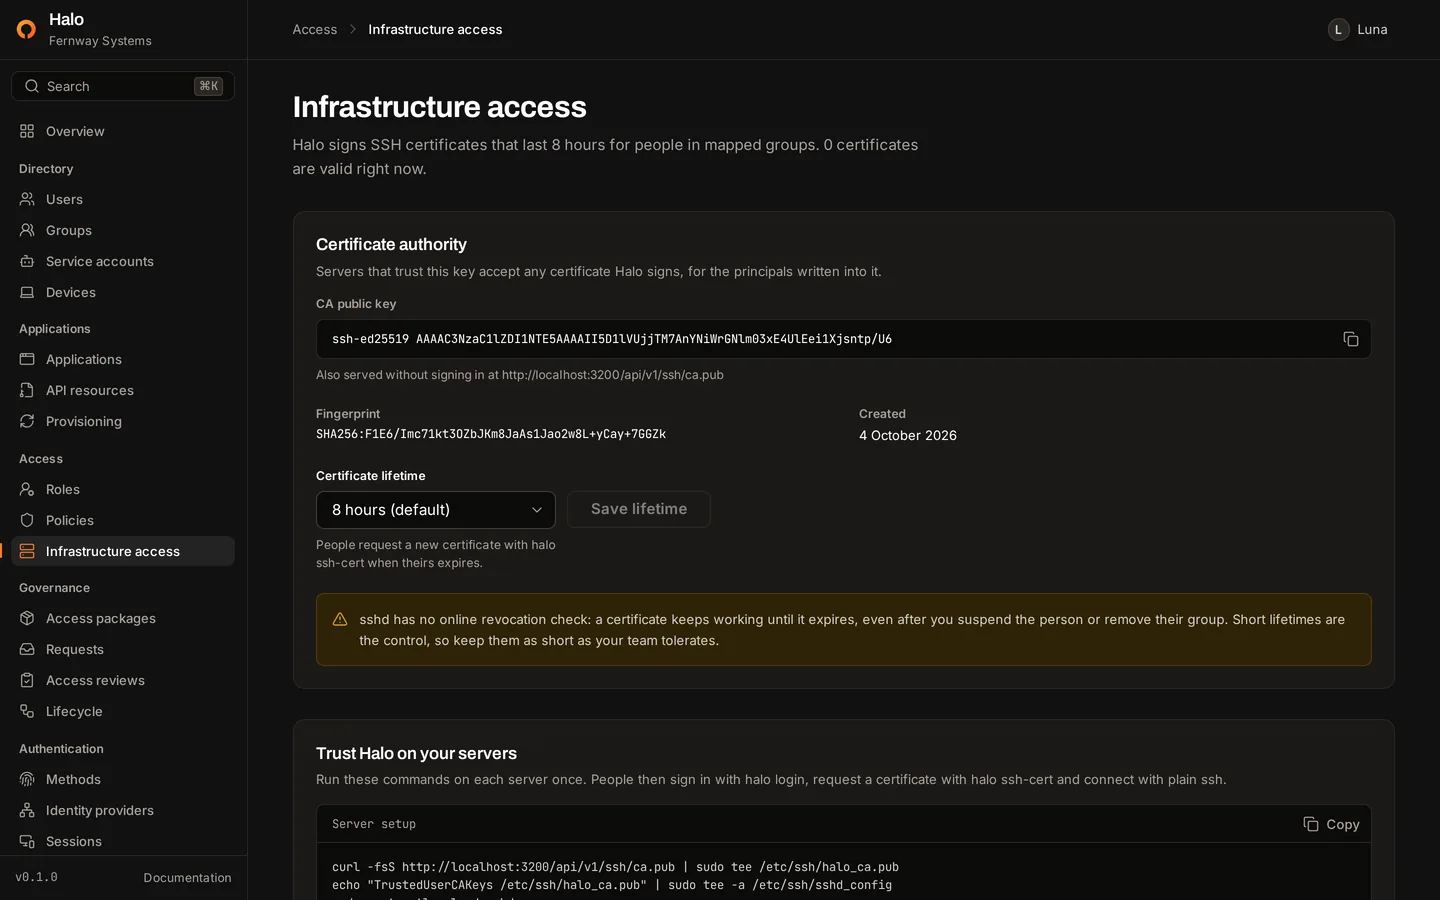Screen dimensions: 1440x900
Task: Click the Access reviews clipboard icon
Action: coord(27,680)
